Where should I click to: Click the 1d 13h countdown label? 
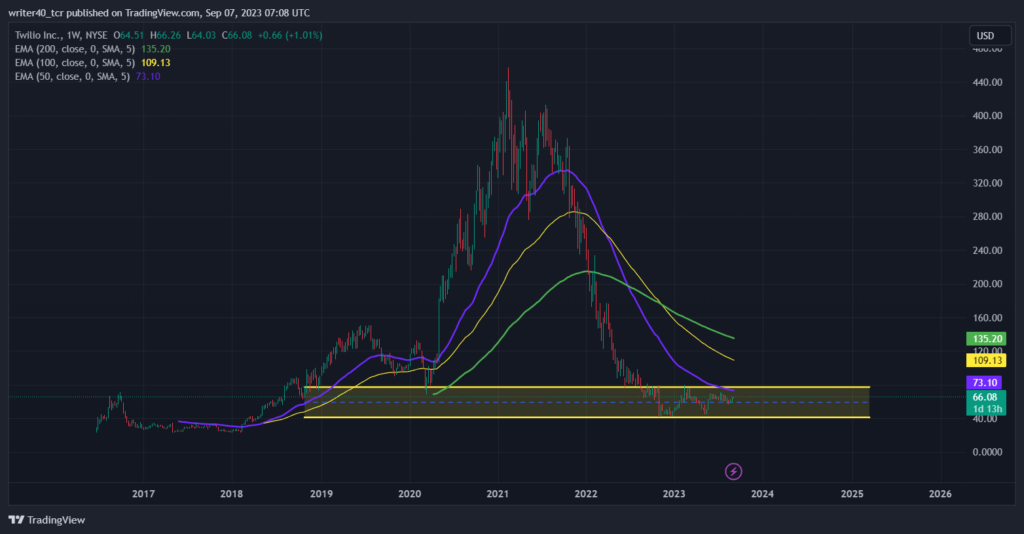(986, 409)
